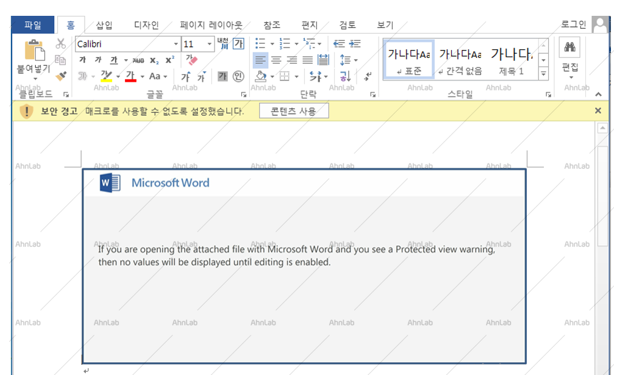Open the Borders dropdown arrow
This screenshot has width=622, height=386.
296,77
